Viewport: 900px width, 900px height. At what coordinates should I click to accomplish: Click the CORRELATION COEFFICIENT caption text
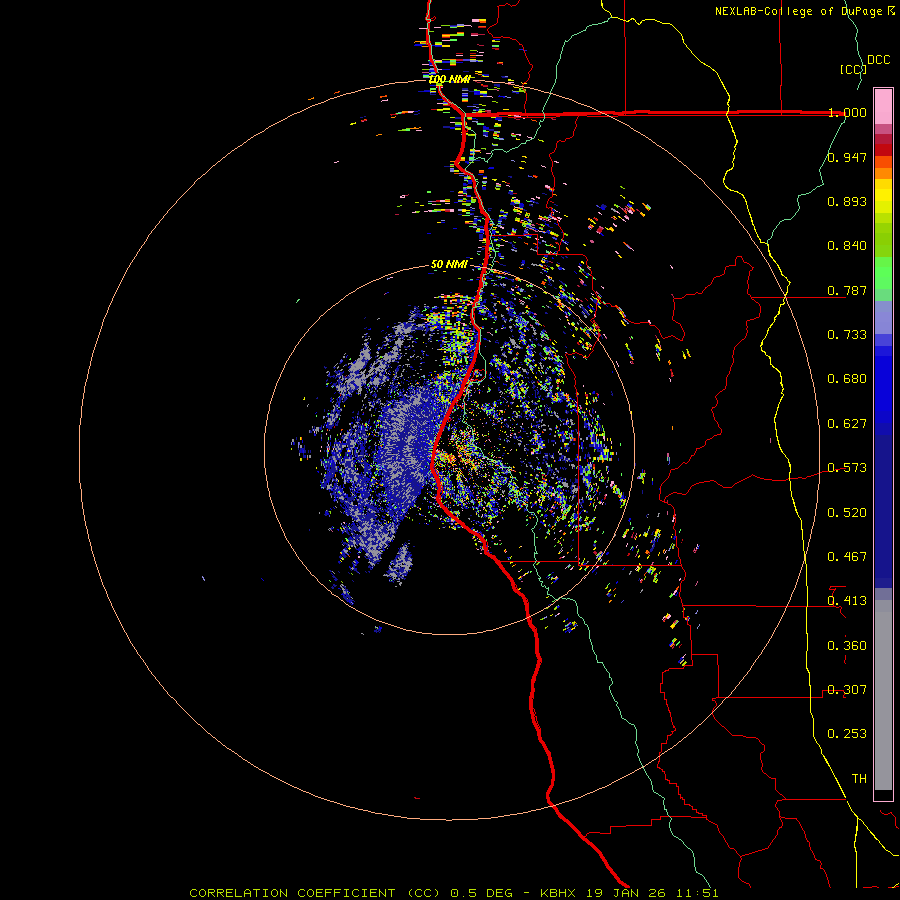pyautogui.click(x=292, y=893)
